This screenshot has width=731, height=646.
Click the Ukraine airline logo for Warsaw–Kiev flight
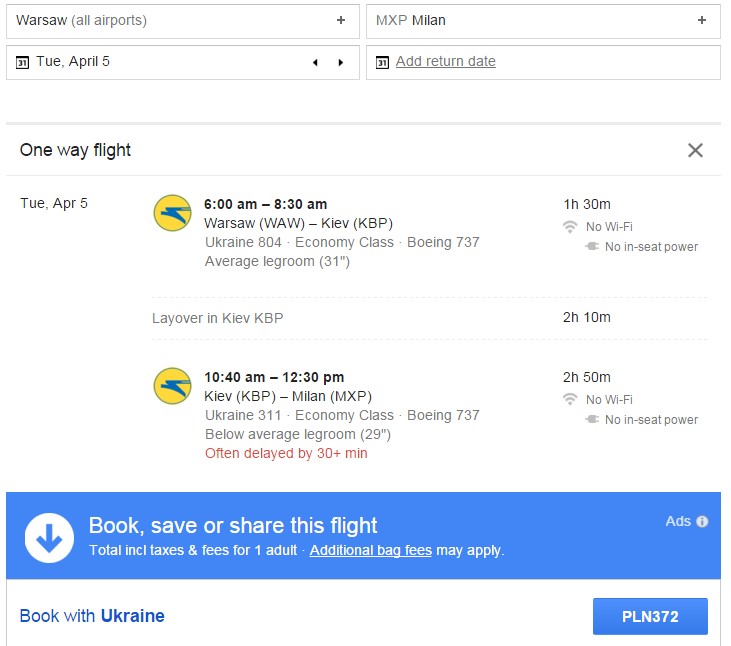click(x=172, y=213)
